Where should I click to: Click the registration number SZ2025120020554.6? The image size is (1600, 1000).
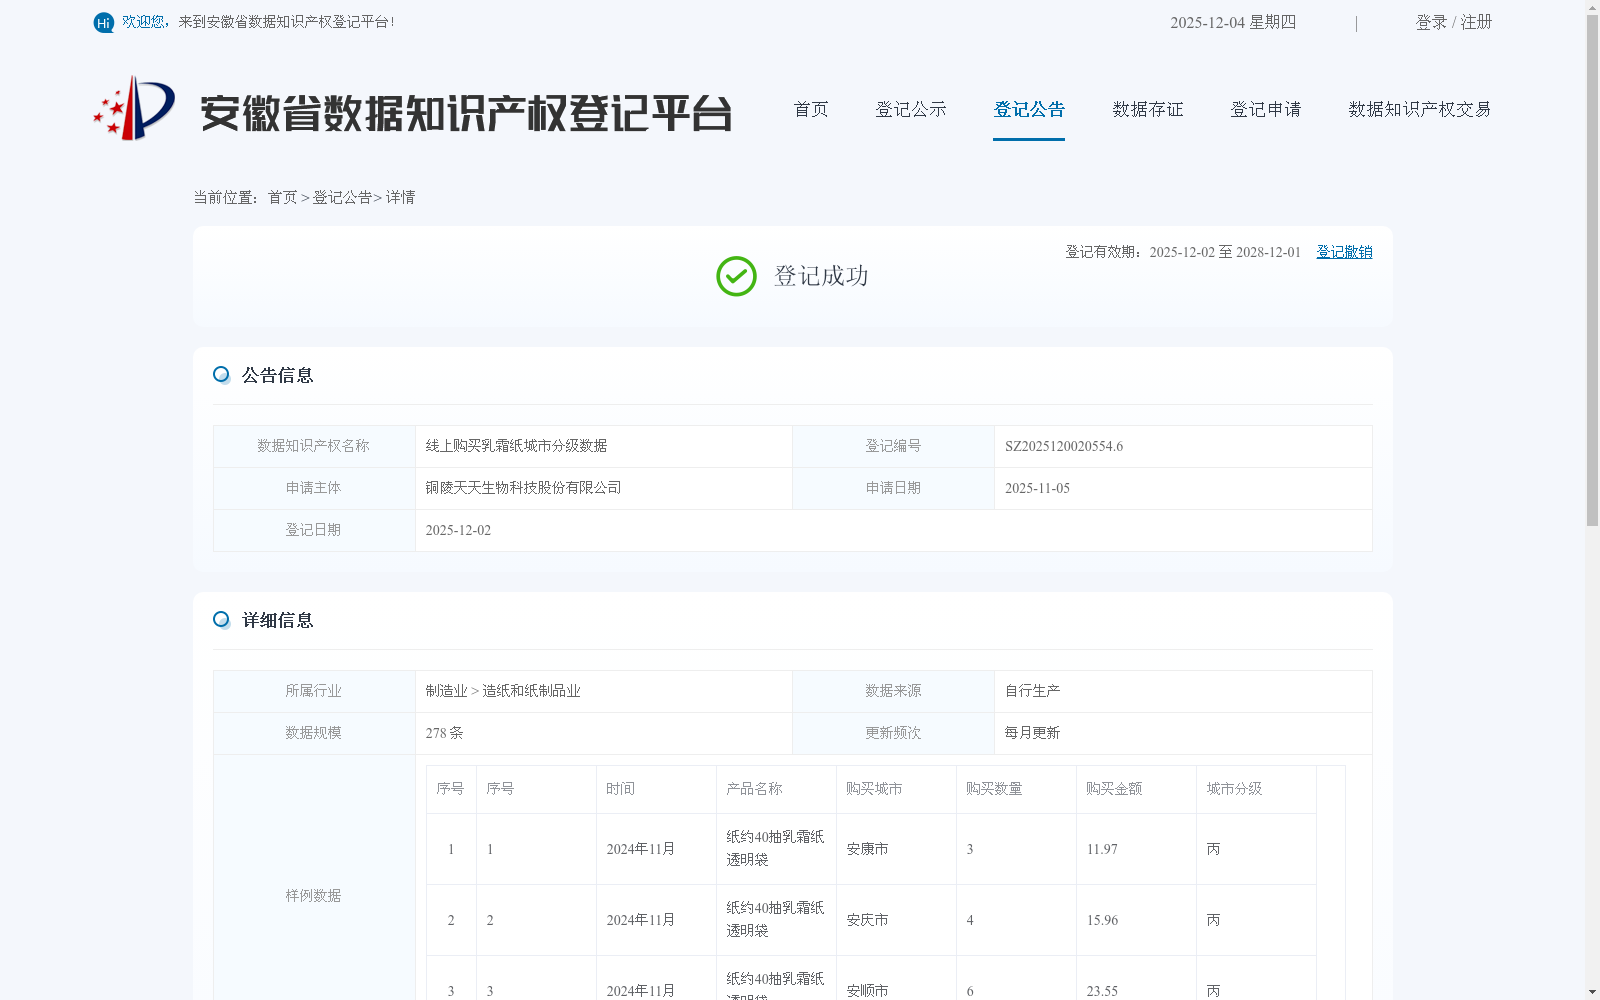1064,446
